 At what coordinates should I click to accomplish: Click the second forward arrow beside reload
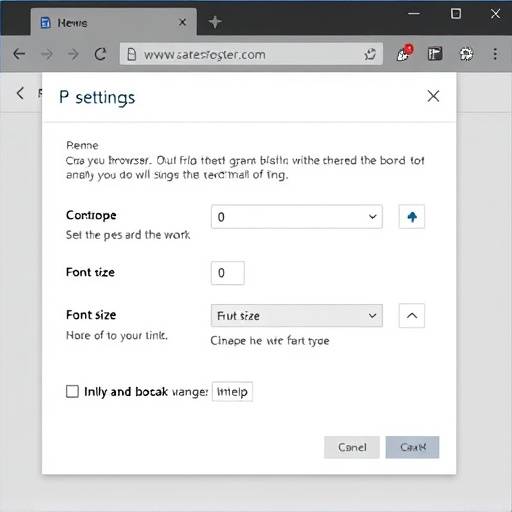73,54
